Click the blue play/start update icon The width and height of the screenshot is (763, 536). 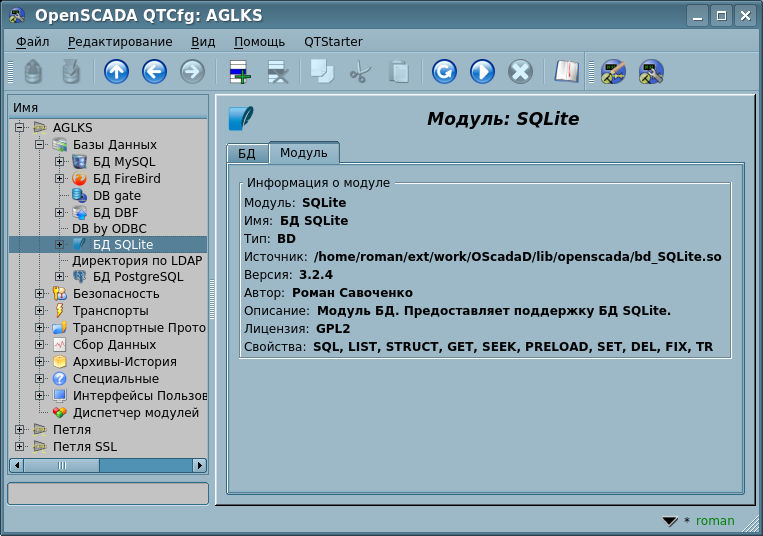click(482, 72)
